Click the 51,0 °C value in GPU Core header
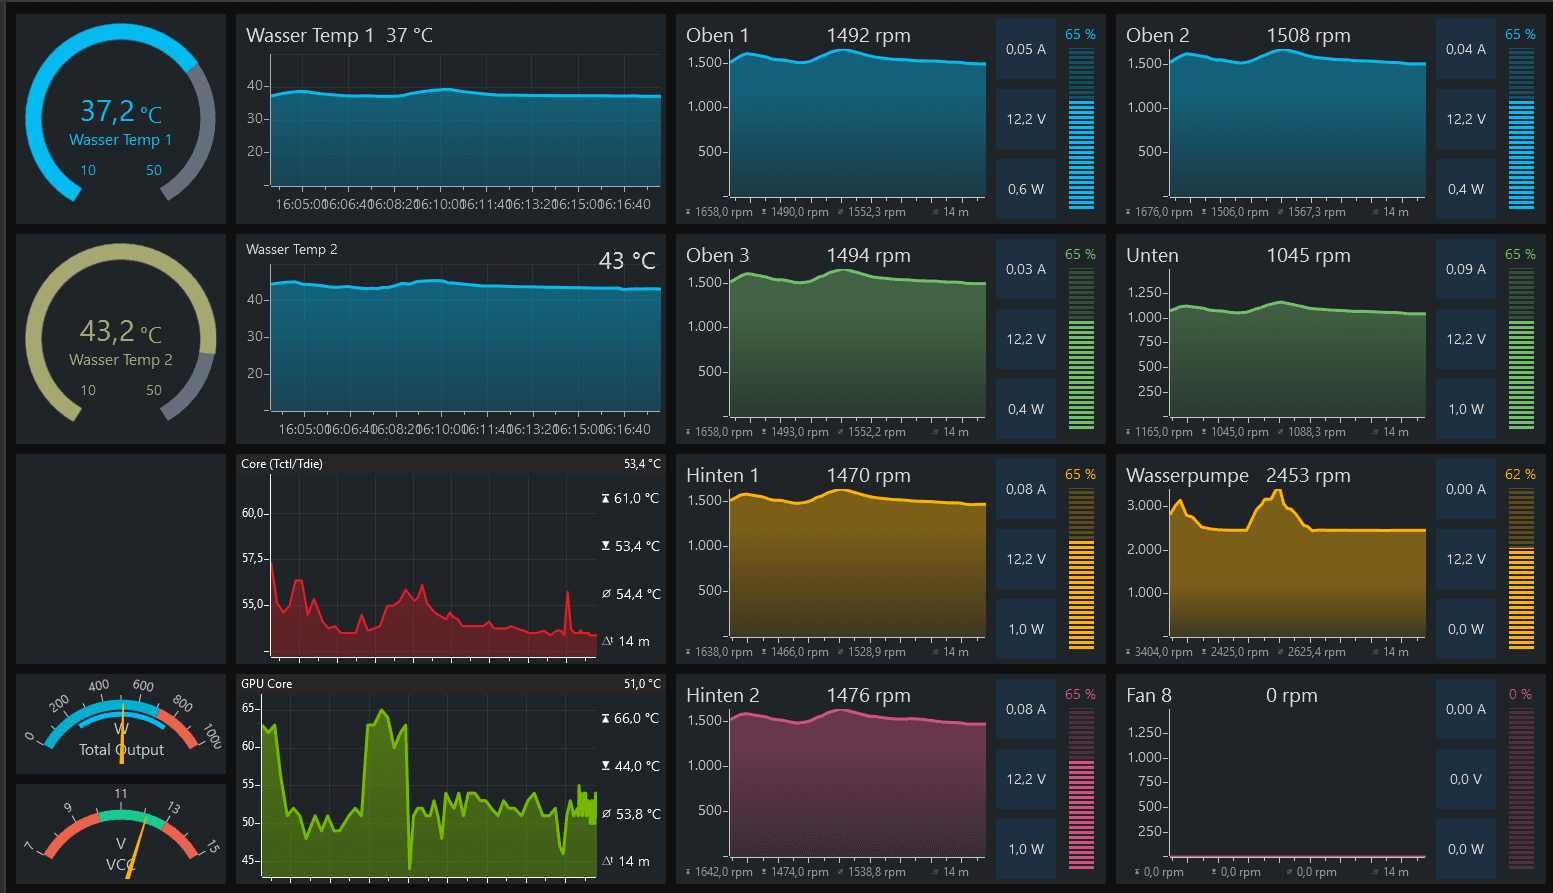The width and height of the screenshot is (1553, 893). tap(642, 684)
